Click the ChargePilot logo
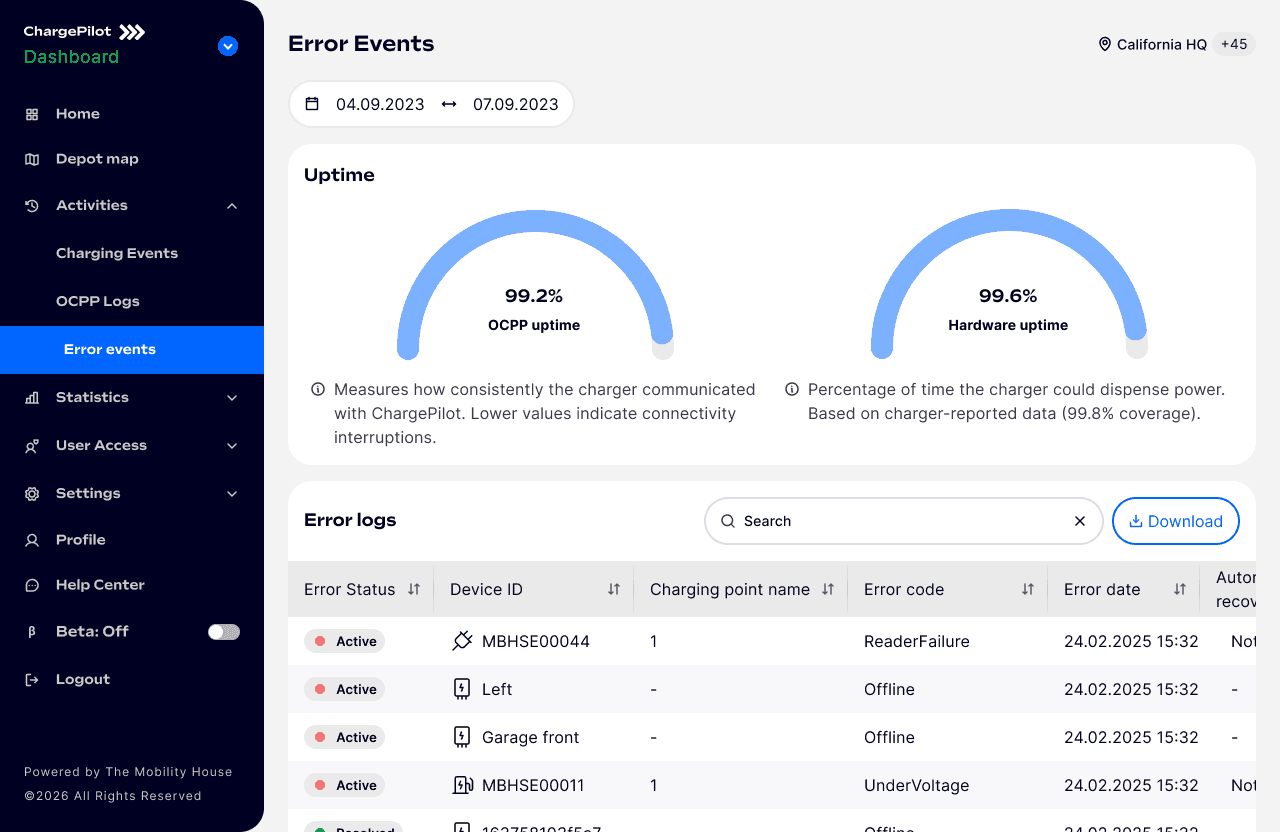The width and height of the screenshot is (1280, 832). click(x=85, y=32)
